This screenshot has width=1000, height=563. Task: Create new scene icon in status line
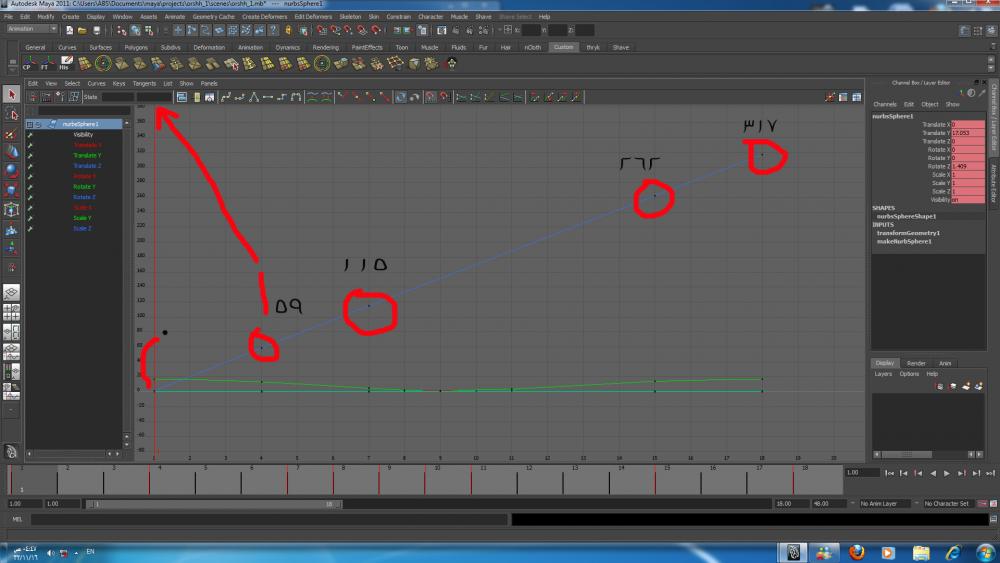(69, 30)
